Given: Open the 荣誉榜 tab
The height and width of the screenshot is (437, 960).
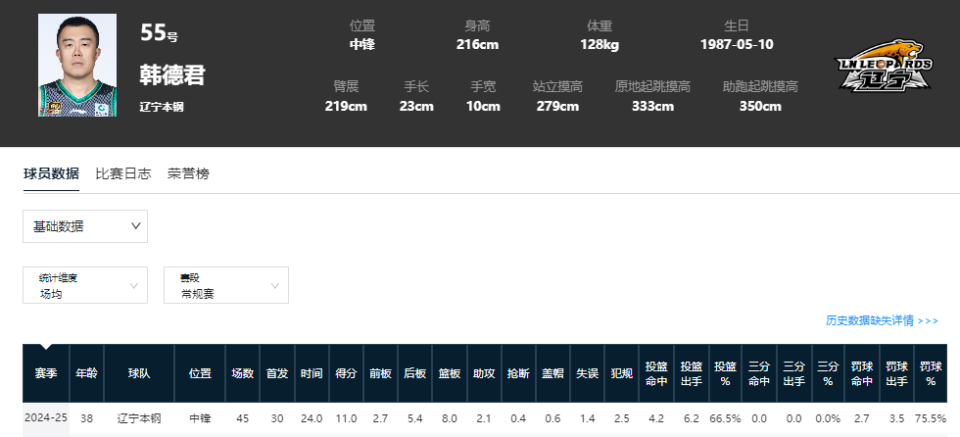Looking at the screenshot, I should (188, 173).
